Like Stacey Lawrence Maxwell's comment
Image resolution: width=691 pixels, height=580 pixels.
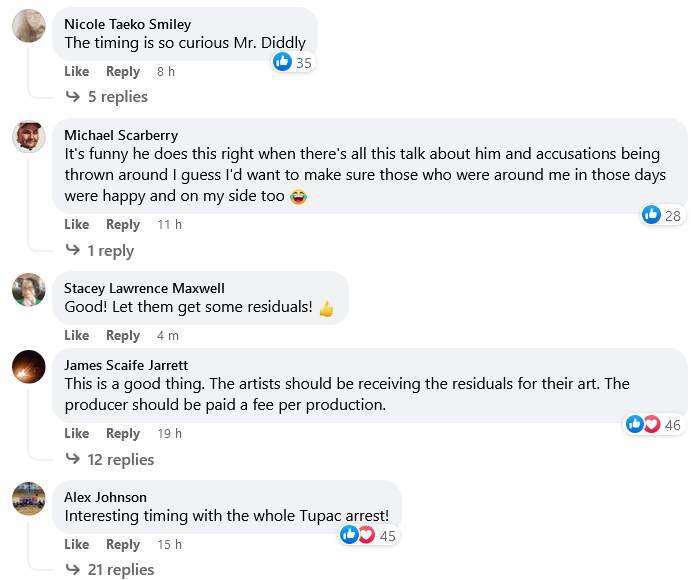tap(77, 336)
